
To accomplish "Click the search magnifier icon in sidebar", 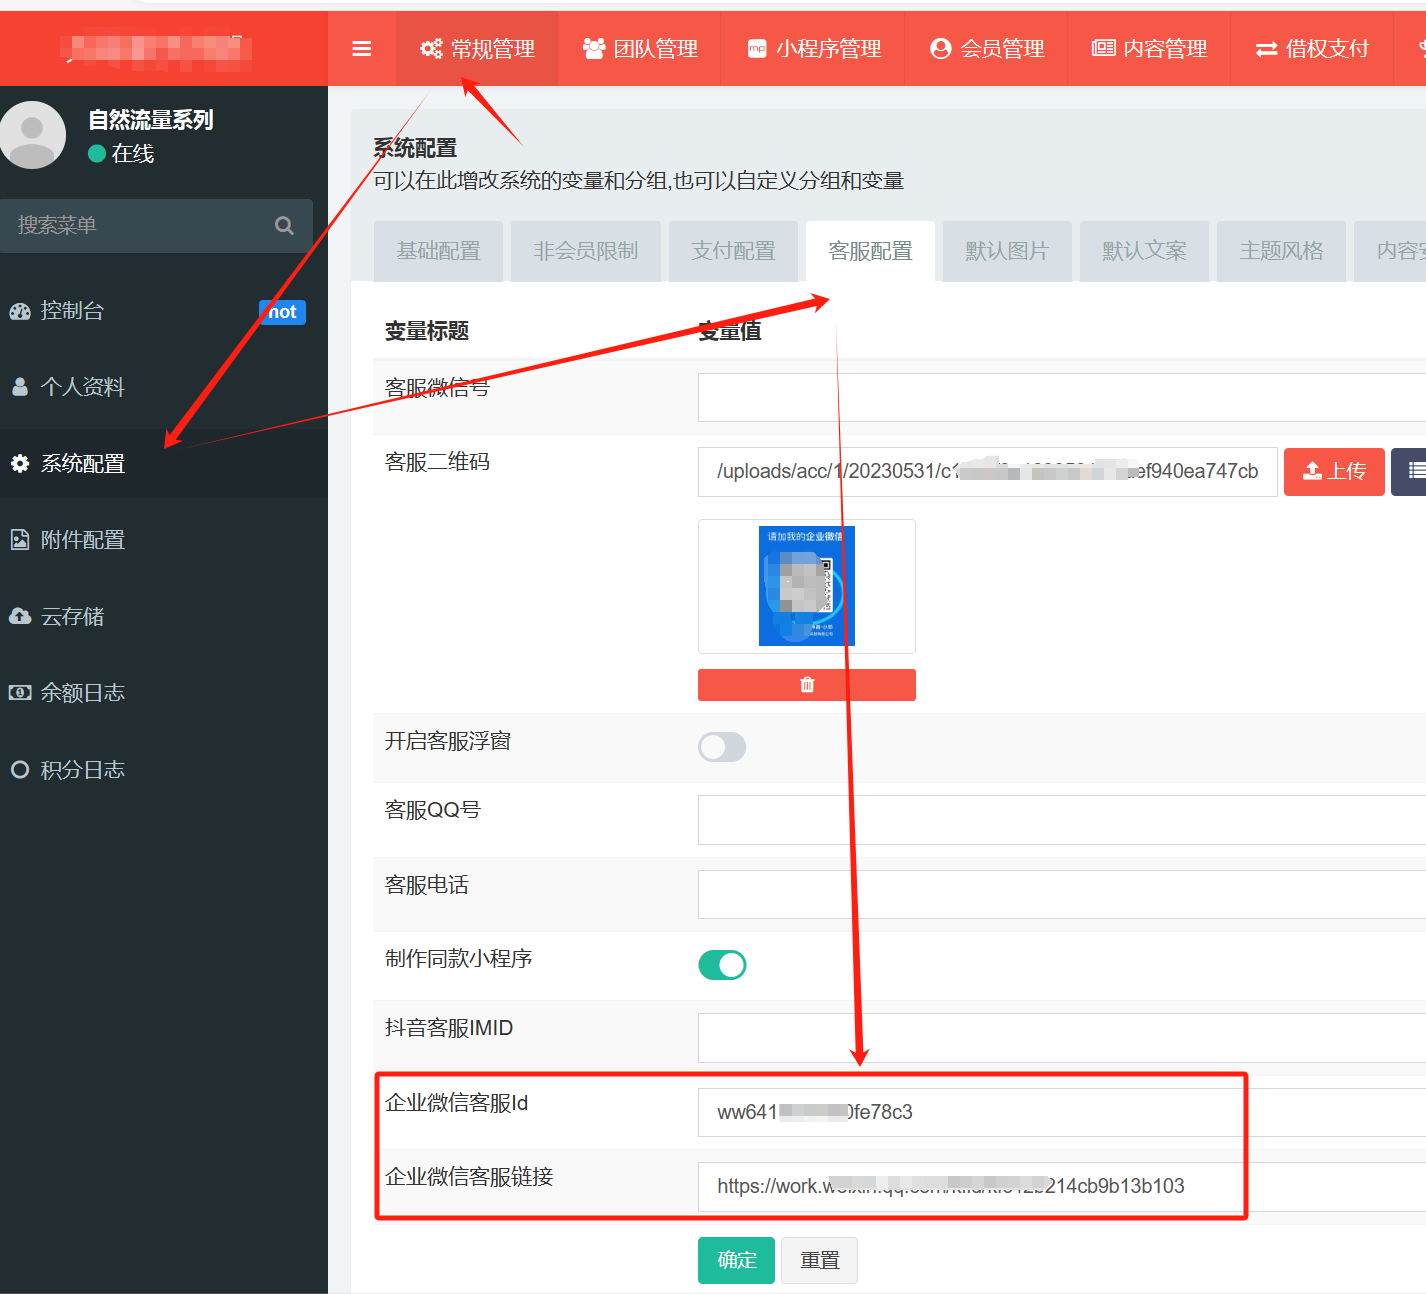I will pos(284,226).
